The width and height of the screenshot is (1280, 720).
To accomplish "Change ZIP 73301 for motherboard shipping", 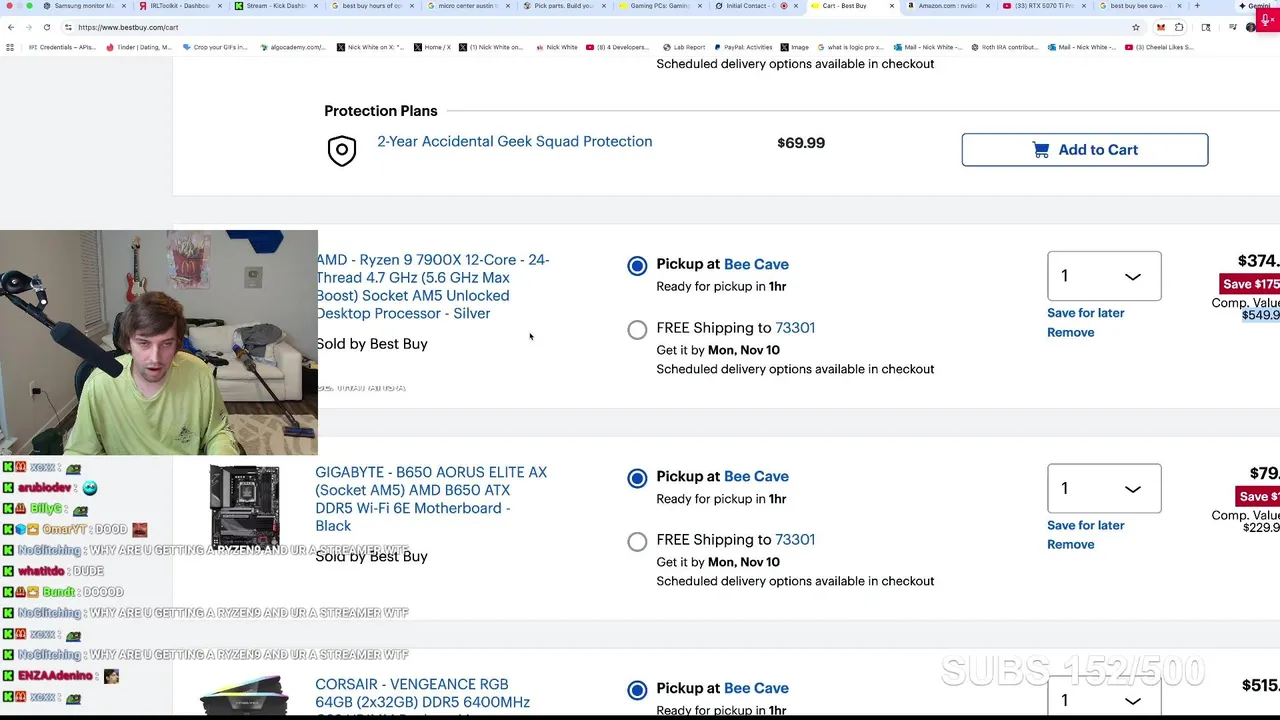I will coord(795,539).
